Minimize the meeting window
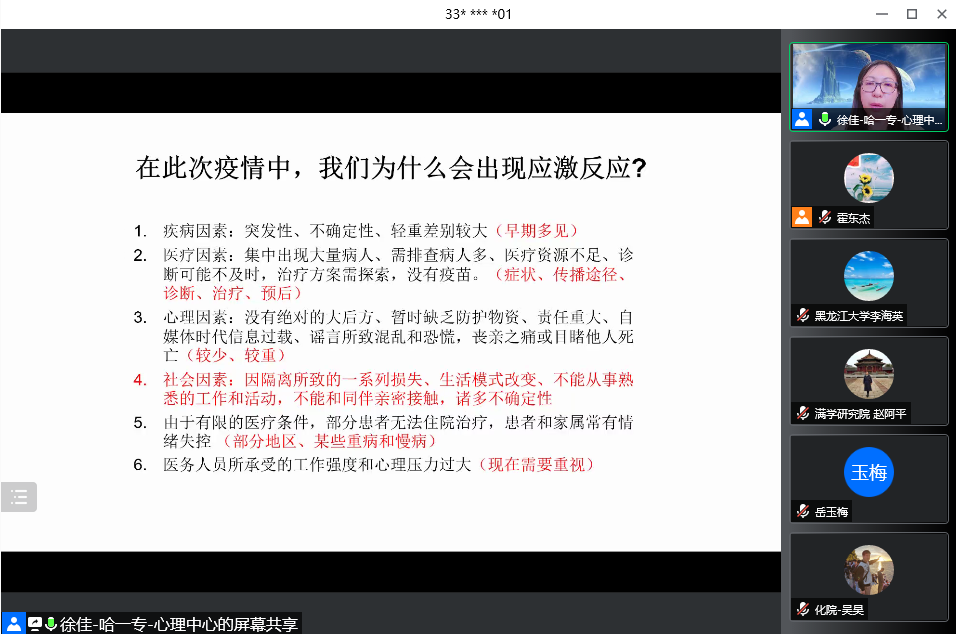Viewport: 956px width, 634px height. tap(882, 14)
